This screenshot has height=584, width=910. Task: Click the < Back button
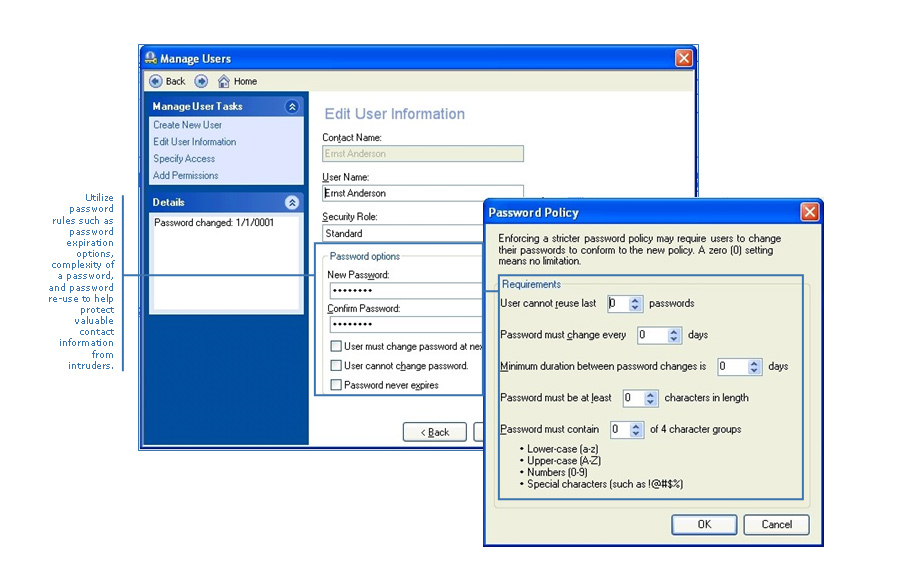pyautogui.click(x=435, y=432)
